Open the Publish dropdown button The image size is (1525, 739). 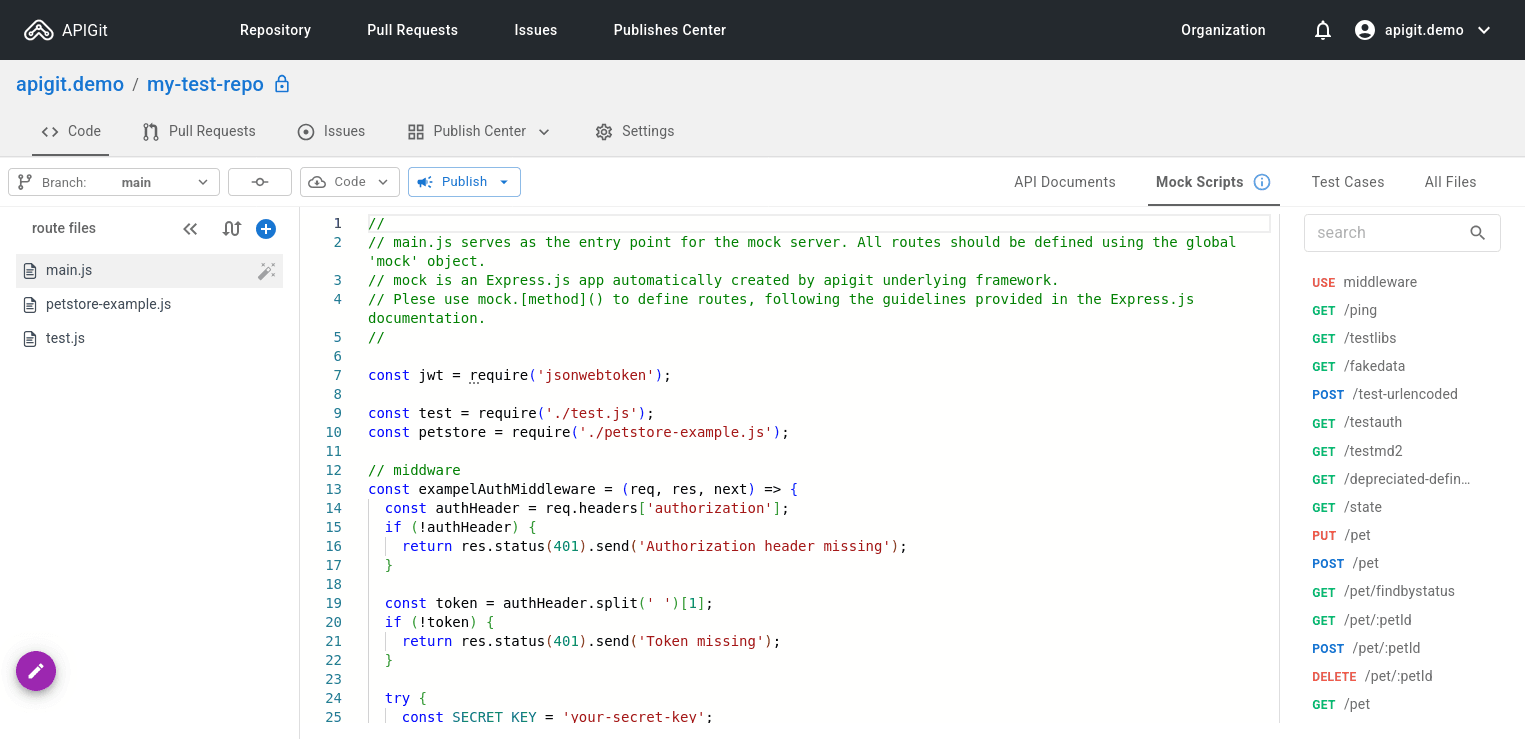464,182
